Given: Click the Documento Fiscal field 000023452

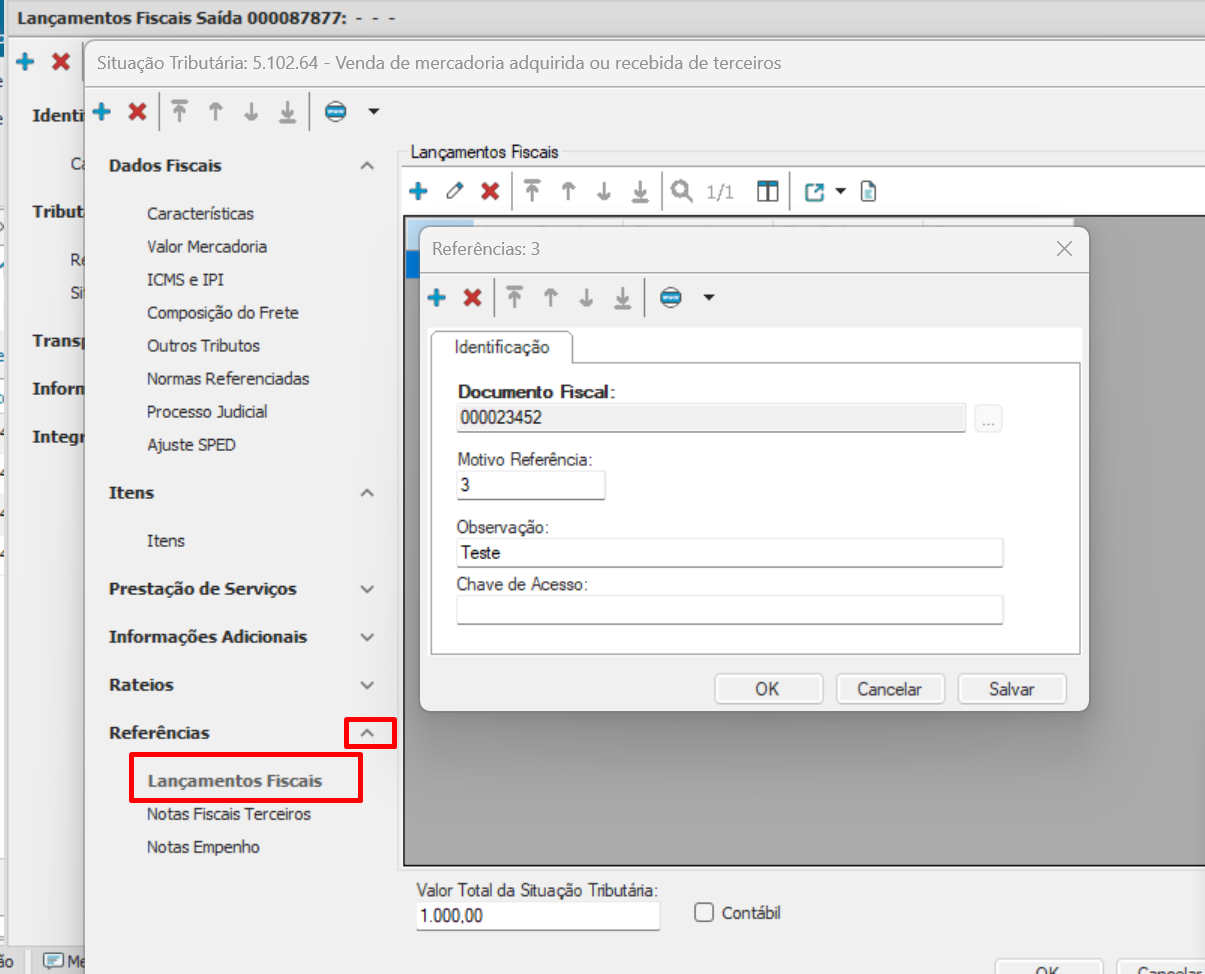Looking at the screenshot, I should tap(712, 418).
